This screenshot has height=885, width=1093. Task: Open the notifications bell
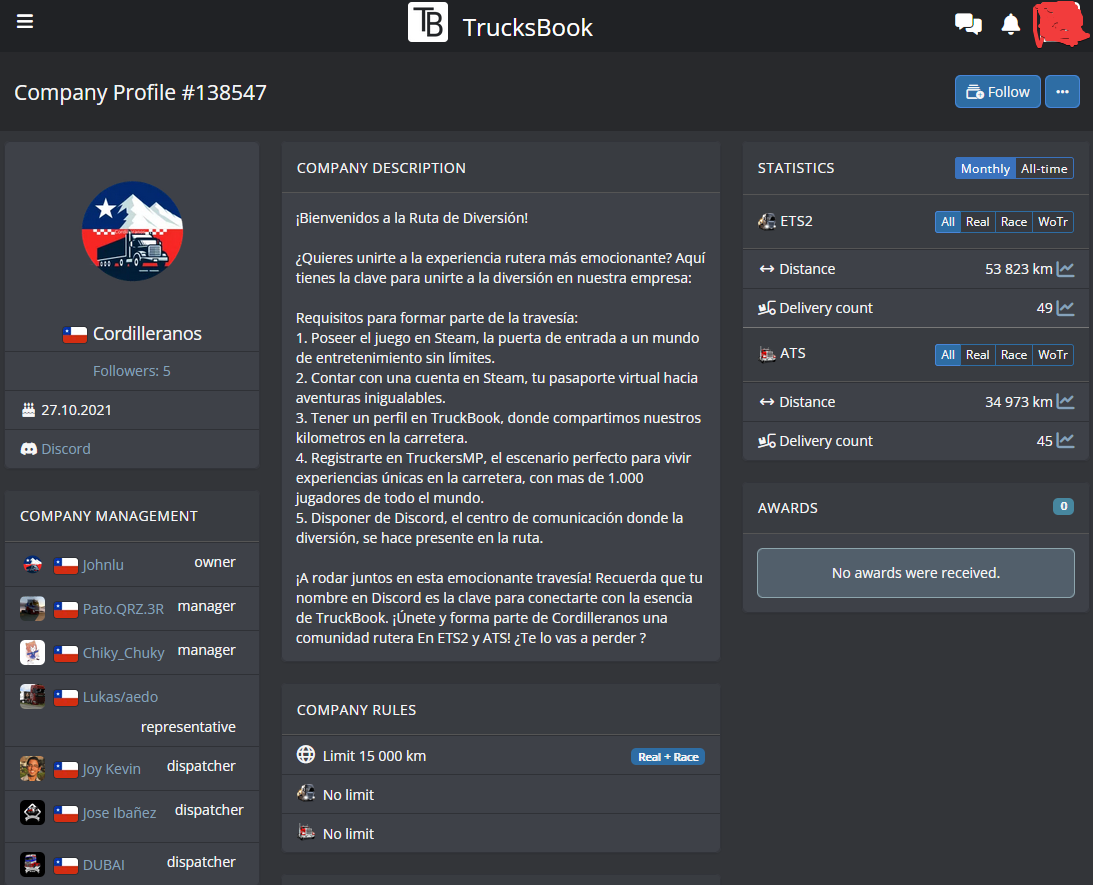tap(1011, 24)
